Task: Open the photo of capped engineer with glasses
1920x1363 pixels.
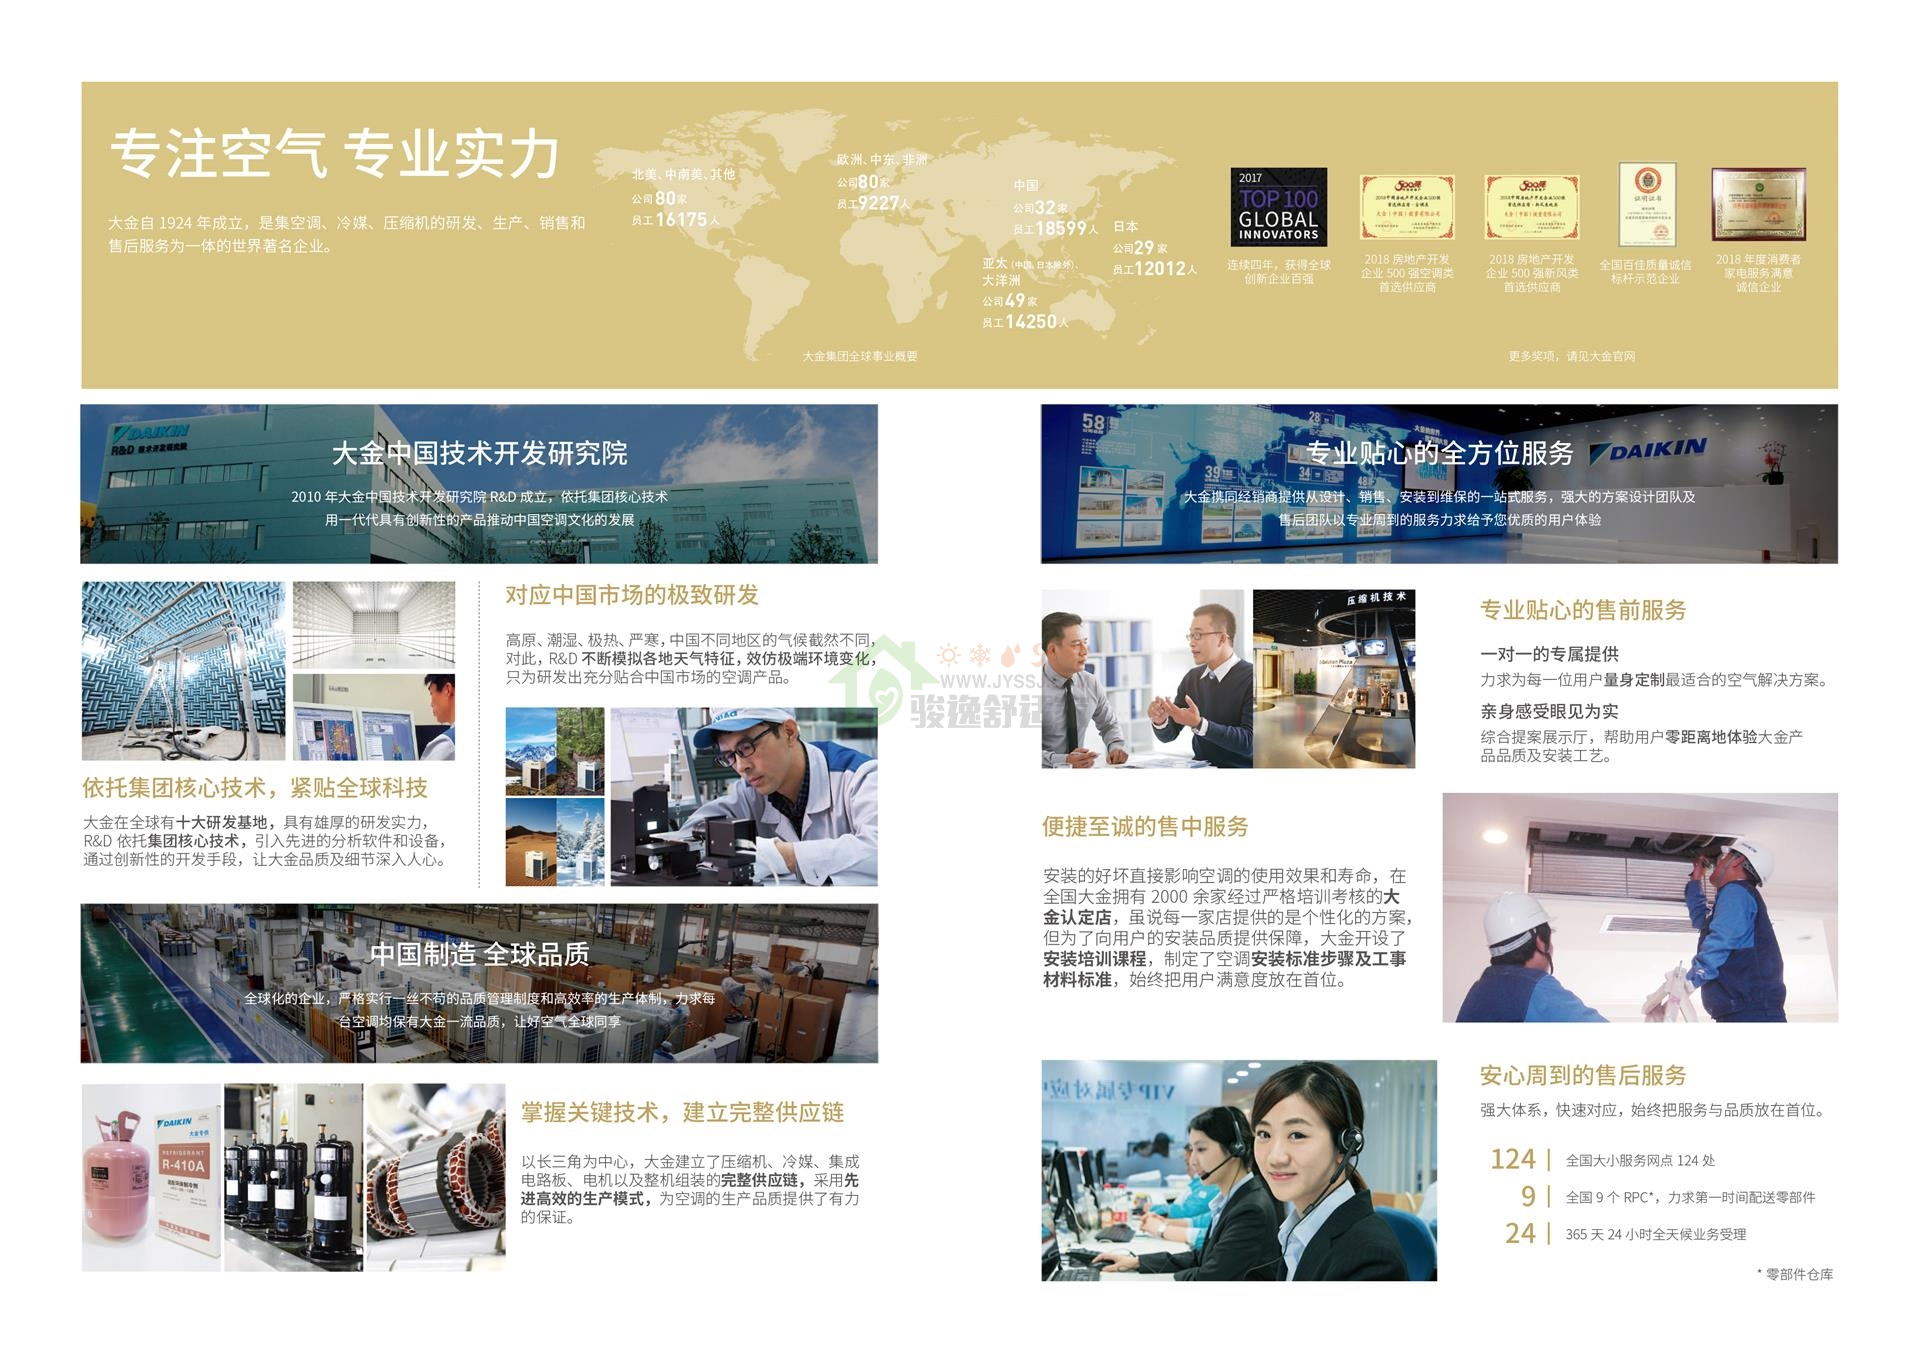Action: click(x=744, y=797)
